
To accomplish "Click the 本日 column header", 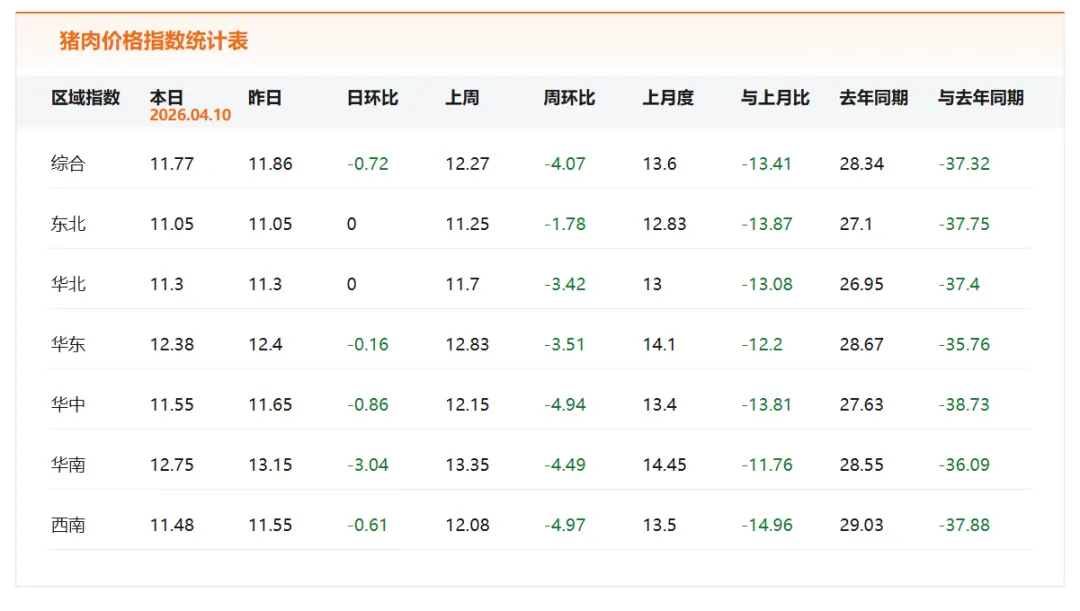I will [x=167, y=98].
